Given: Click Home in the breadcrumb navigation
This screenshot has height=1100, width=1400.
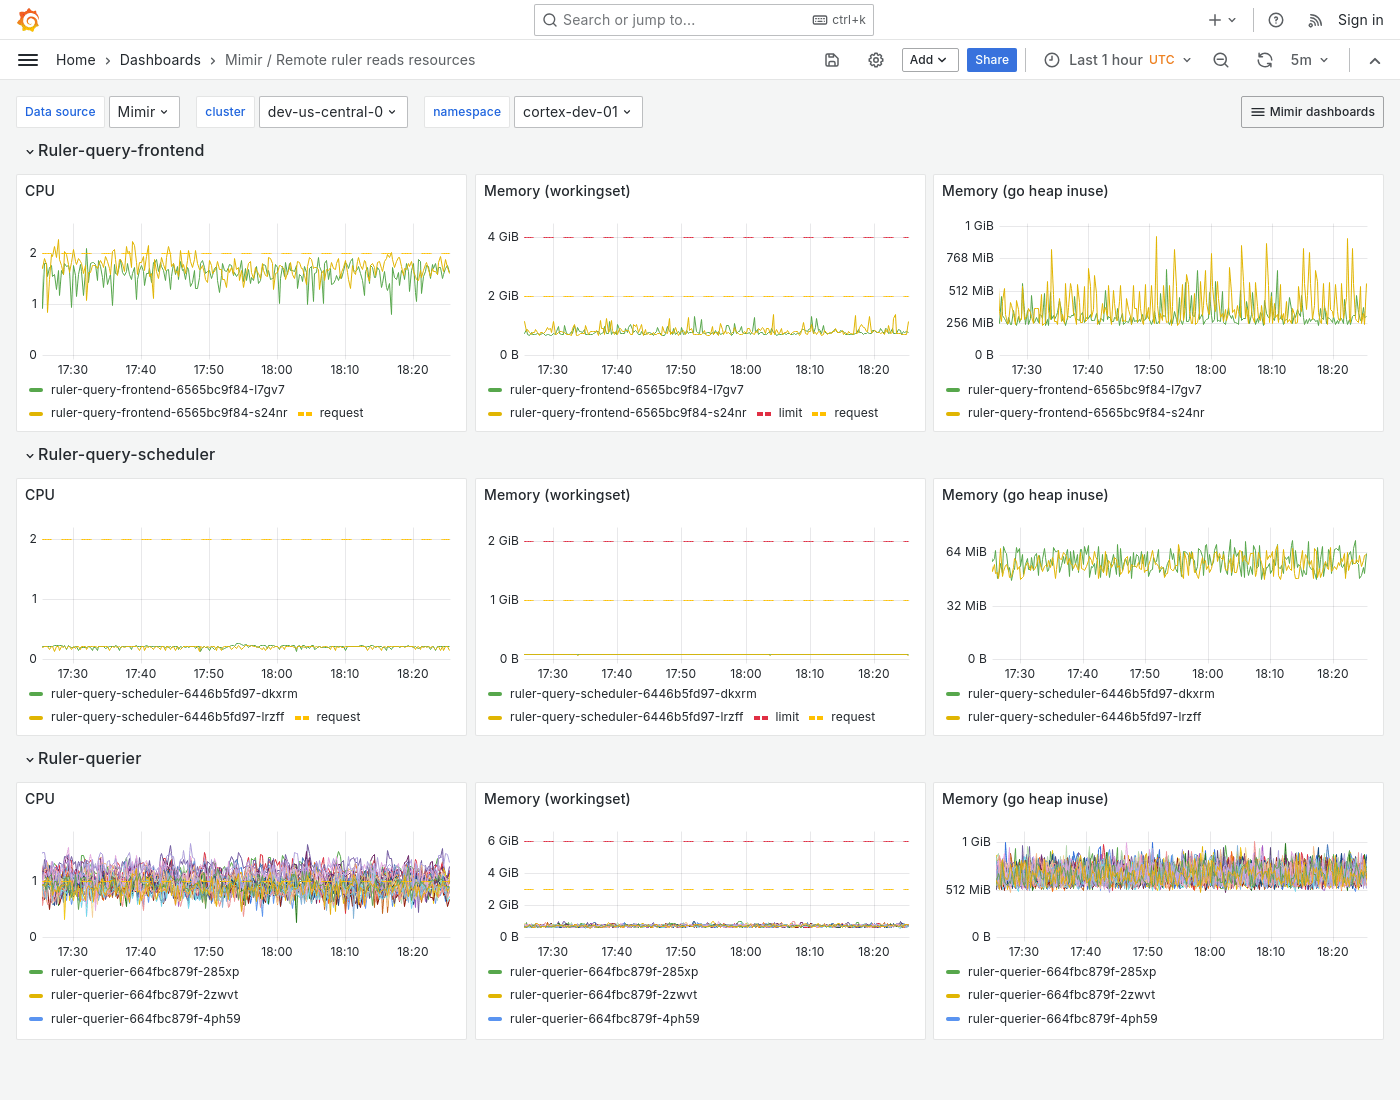Looking at the screenshot, I should [75, 60].
